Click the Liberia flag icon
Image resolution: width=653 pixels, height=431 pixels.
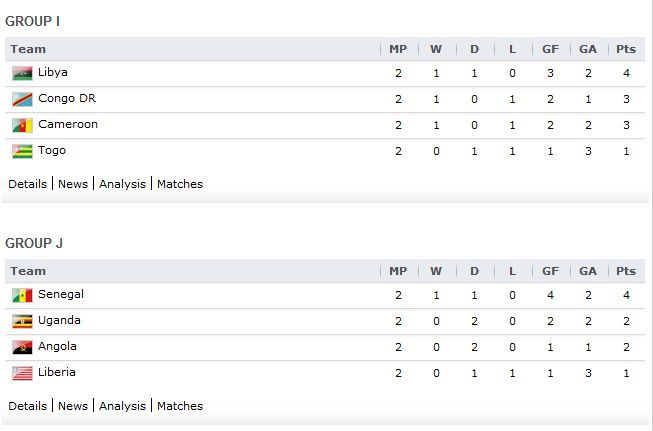(x=22, y=374)
